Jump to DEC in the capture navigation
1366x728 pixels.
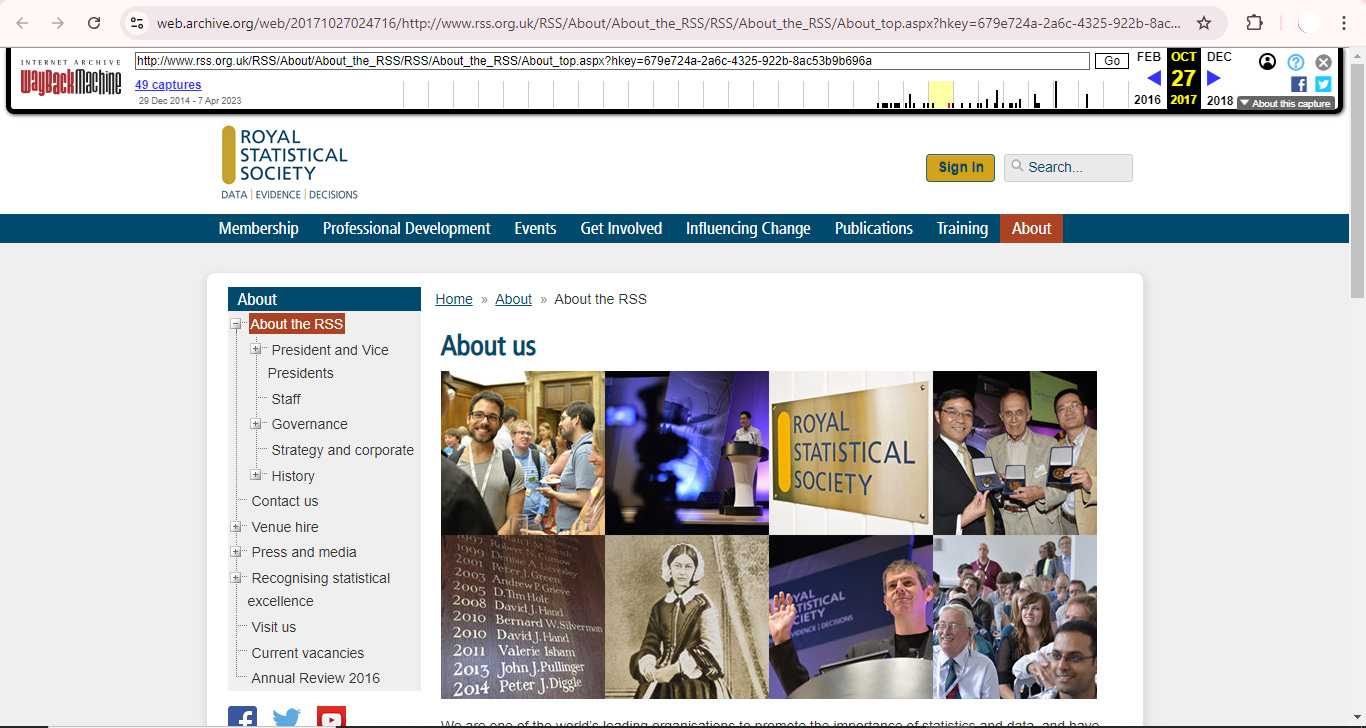[1219, 57]
